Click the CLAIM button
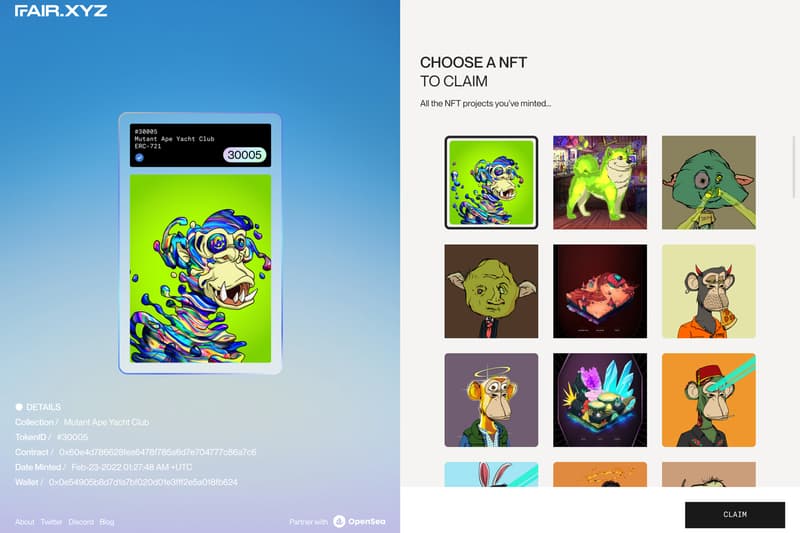This screenshot has width=800, height=533. (735, 515)
